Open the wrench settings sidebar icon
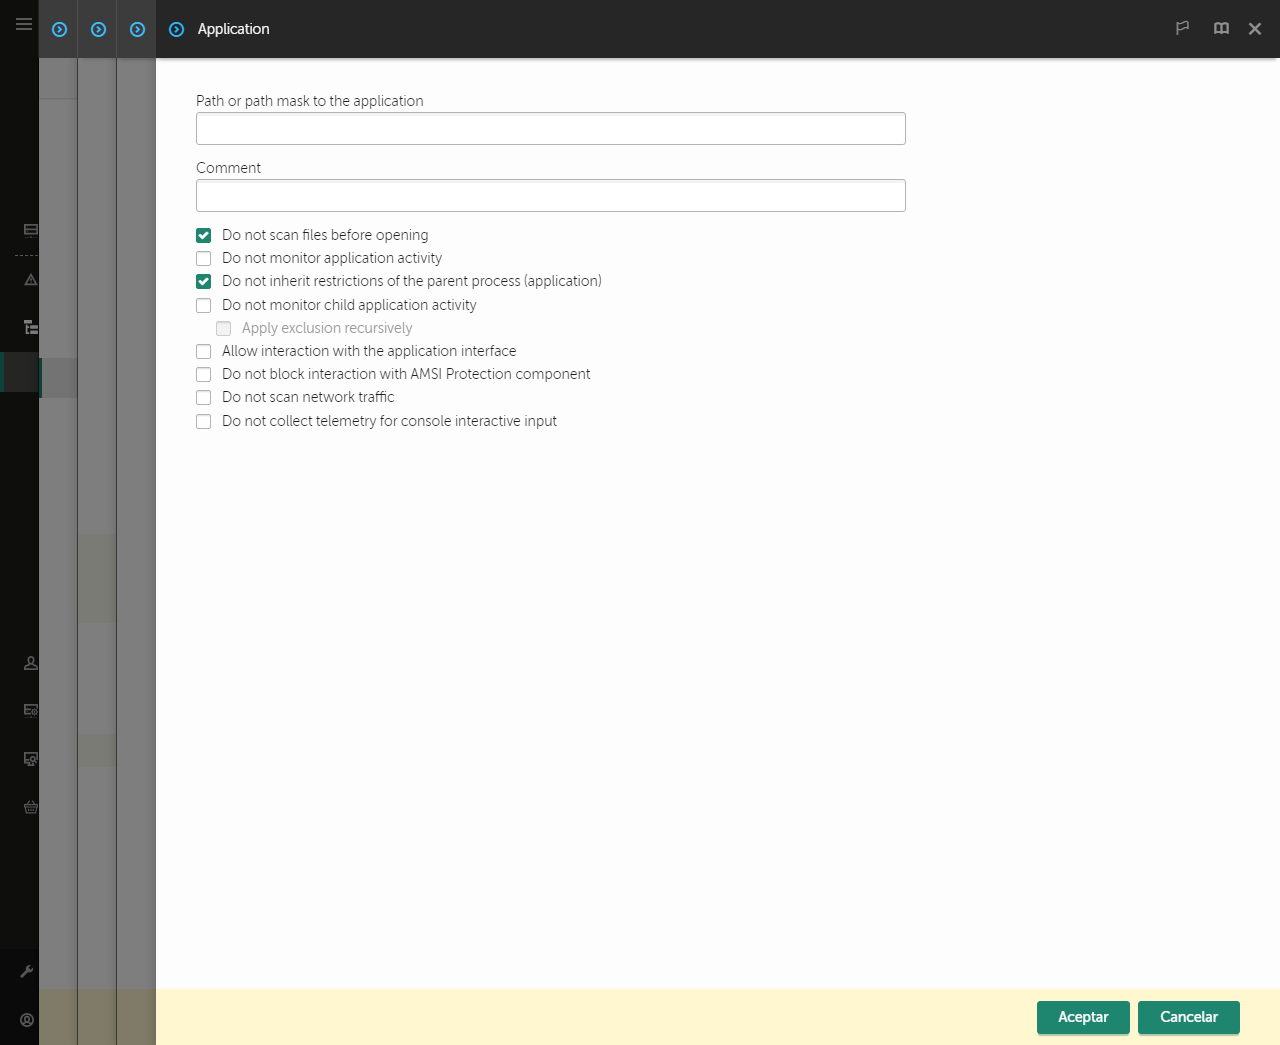The width and height of the screenshot is (1280, 1045). click(27, 971)
